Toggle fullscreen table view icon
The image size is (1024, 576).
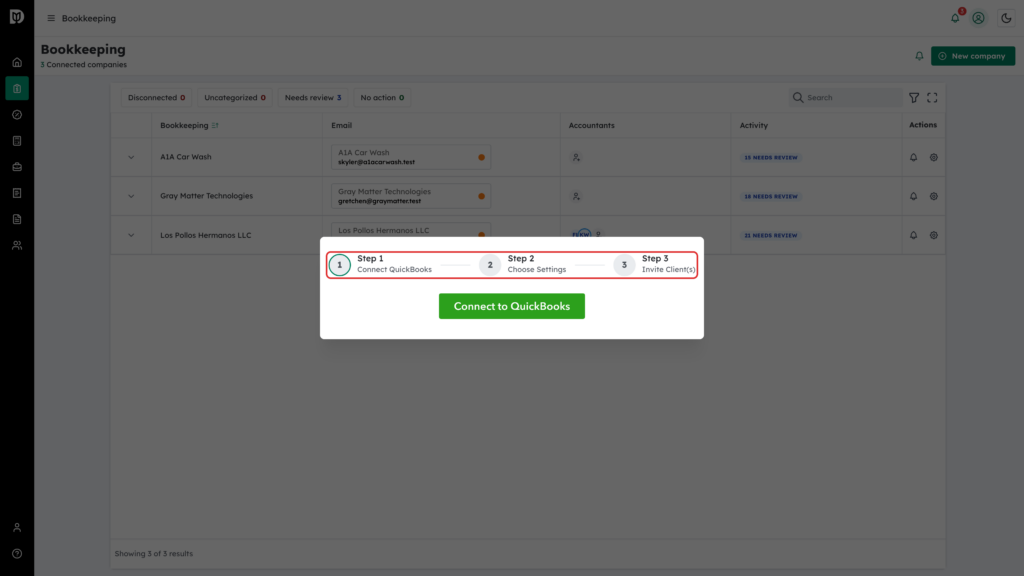(x=932, y=98)
